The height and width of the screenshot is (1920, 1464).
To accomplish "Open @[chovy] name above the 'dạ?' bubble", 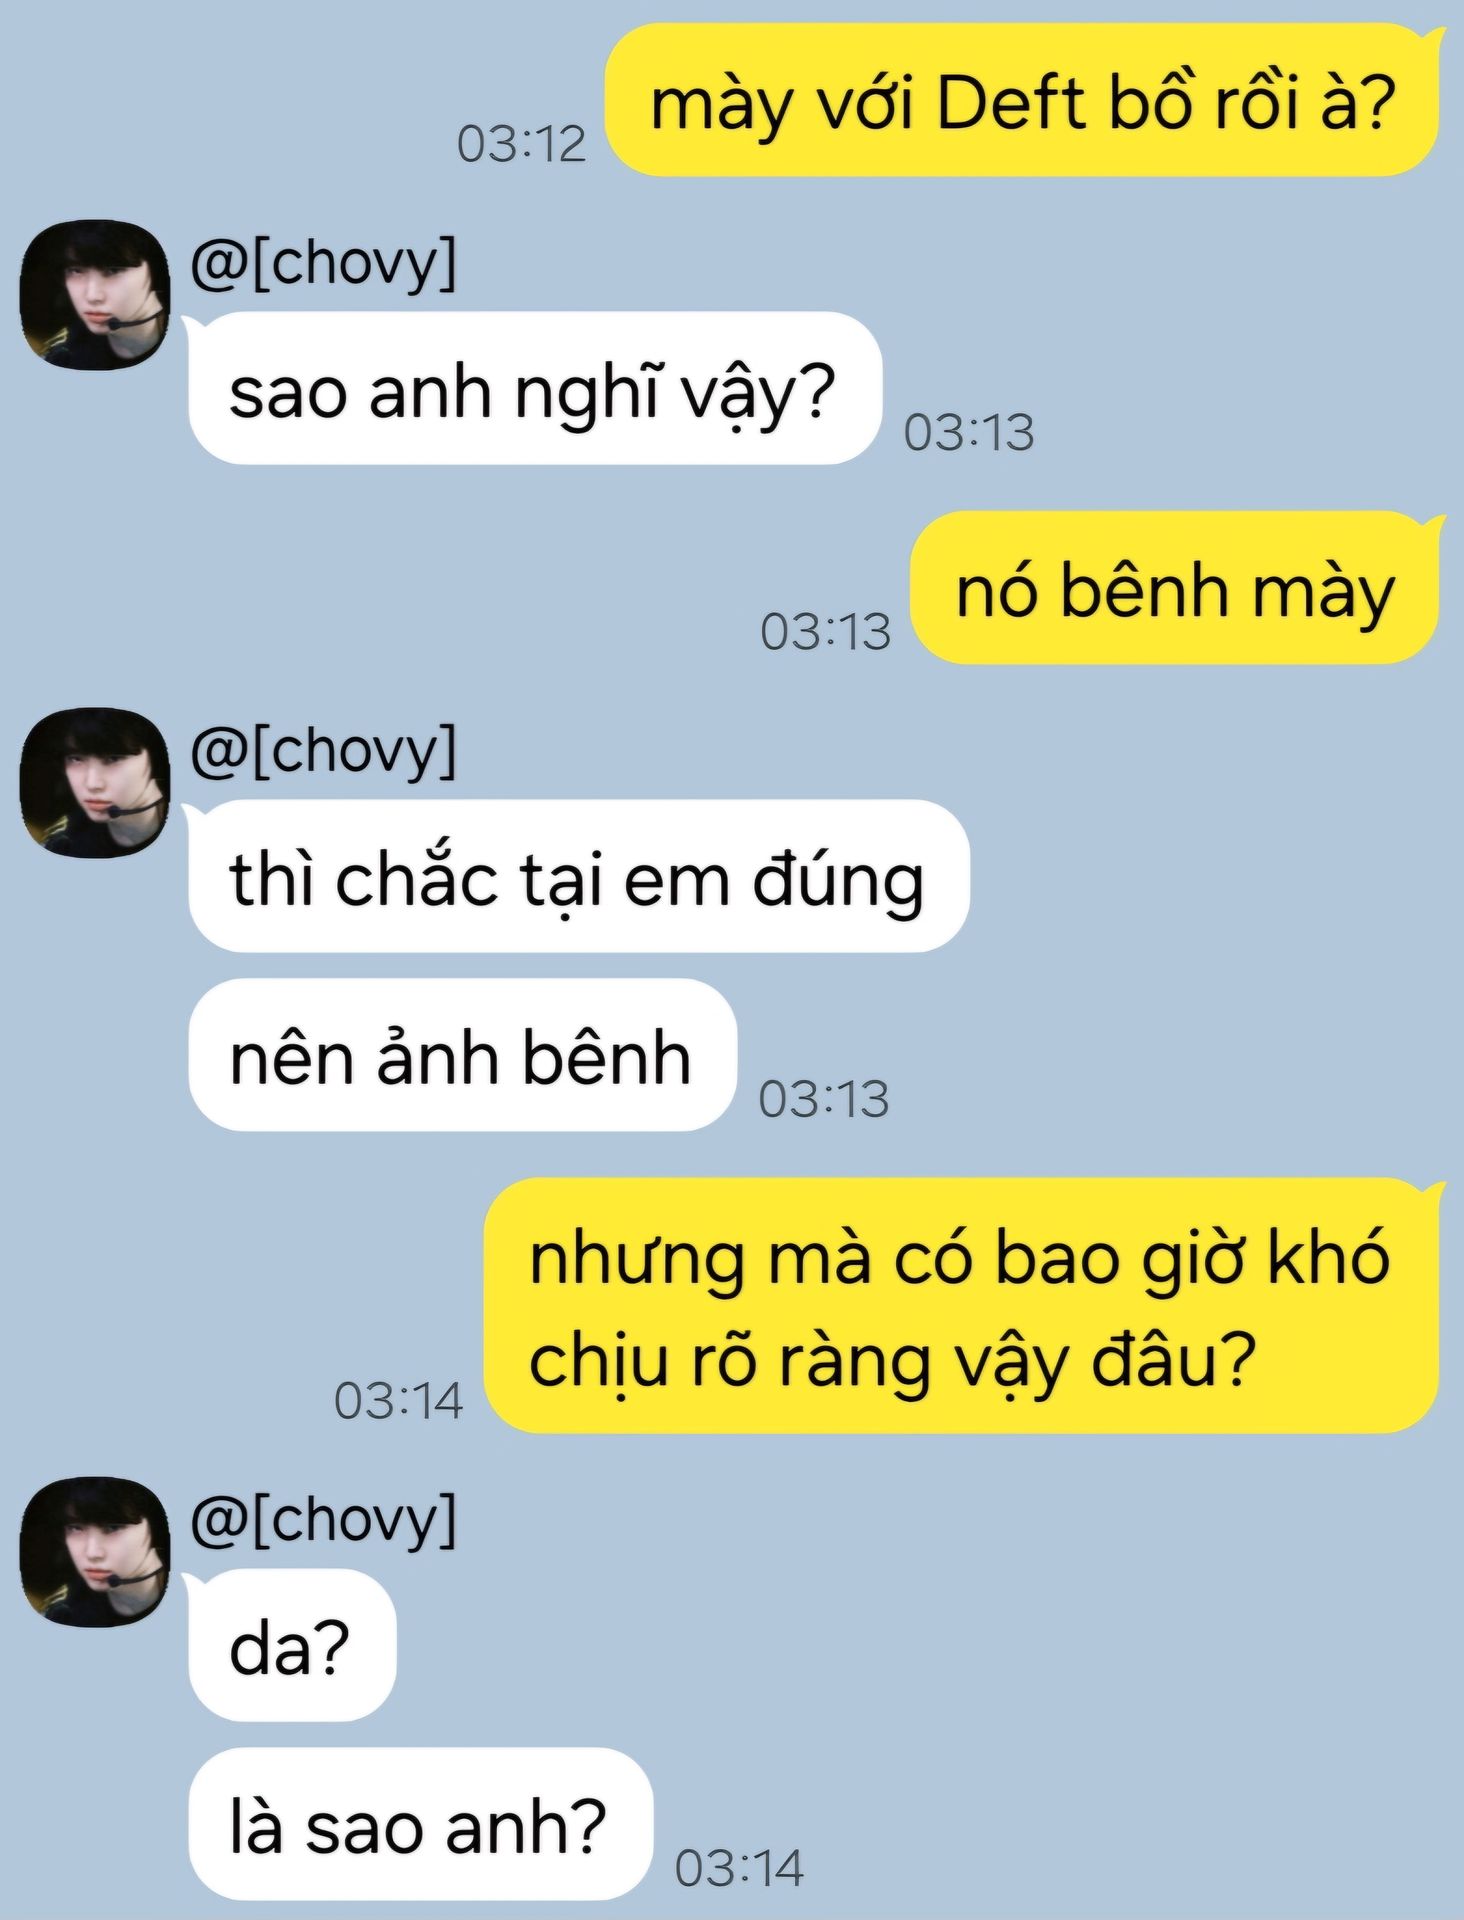I will (323, 1518).
